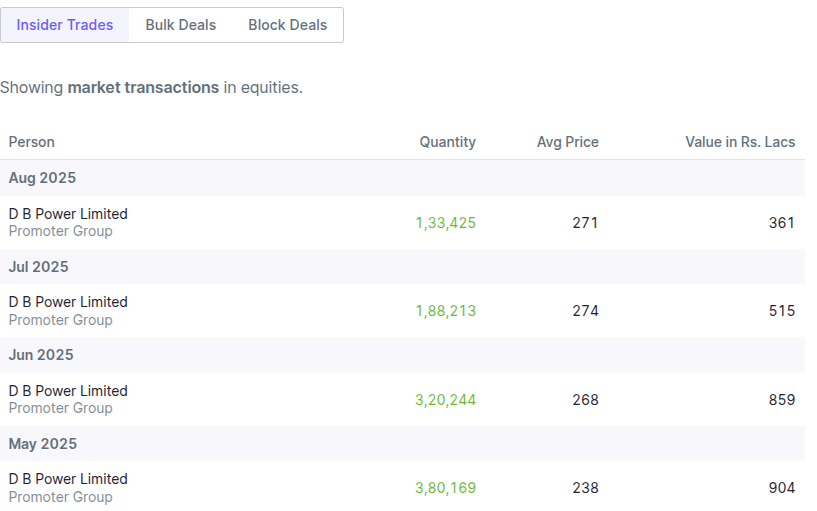Click the May 2025 group row
This screenshot has width=817, height=511.
pyautogui.click(x=402, y=444)
